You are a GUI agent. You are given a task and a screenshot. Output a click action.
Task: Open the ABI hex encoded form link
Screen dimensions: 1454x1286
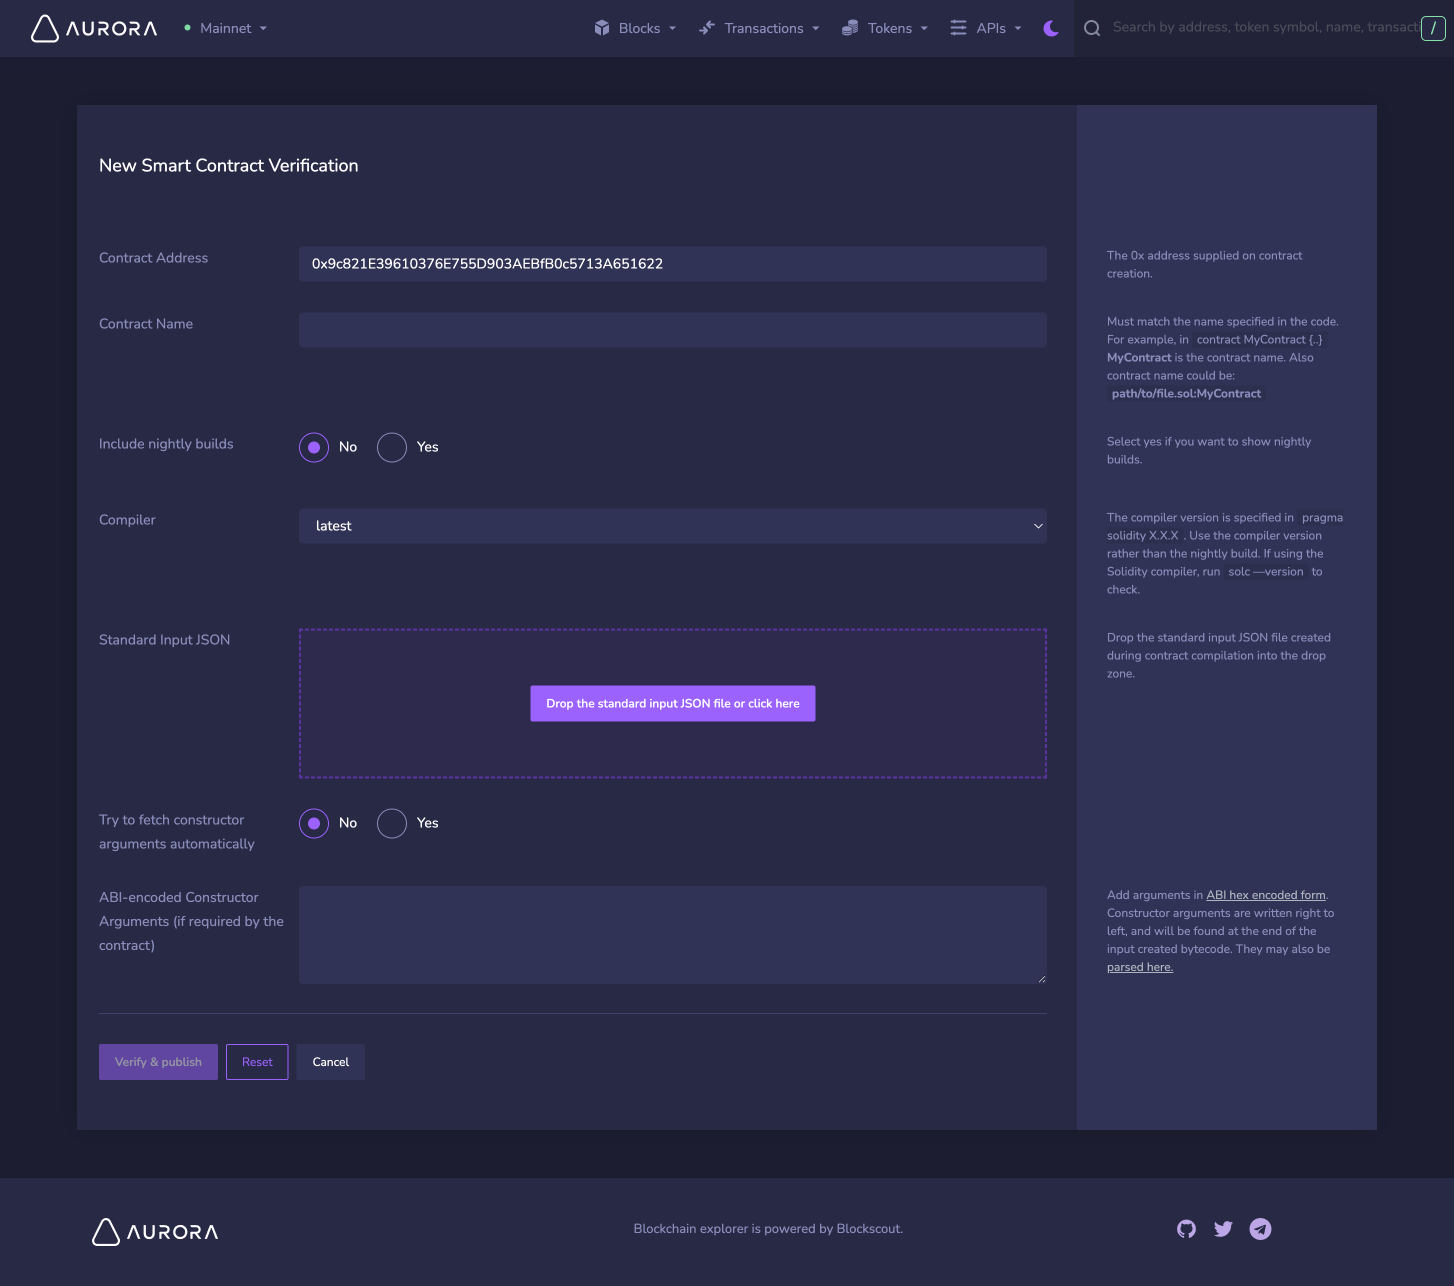[1266, 895]
